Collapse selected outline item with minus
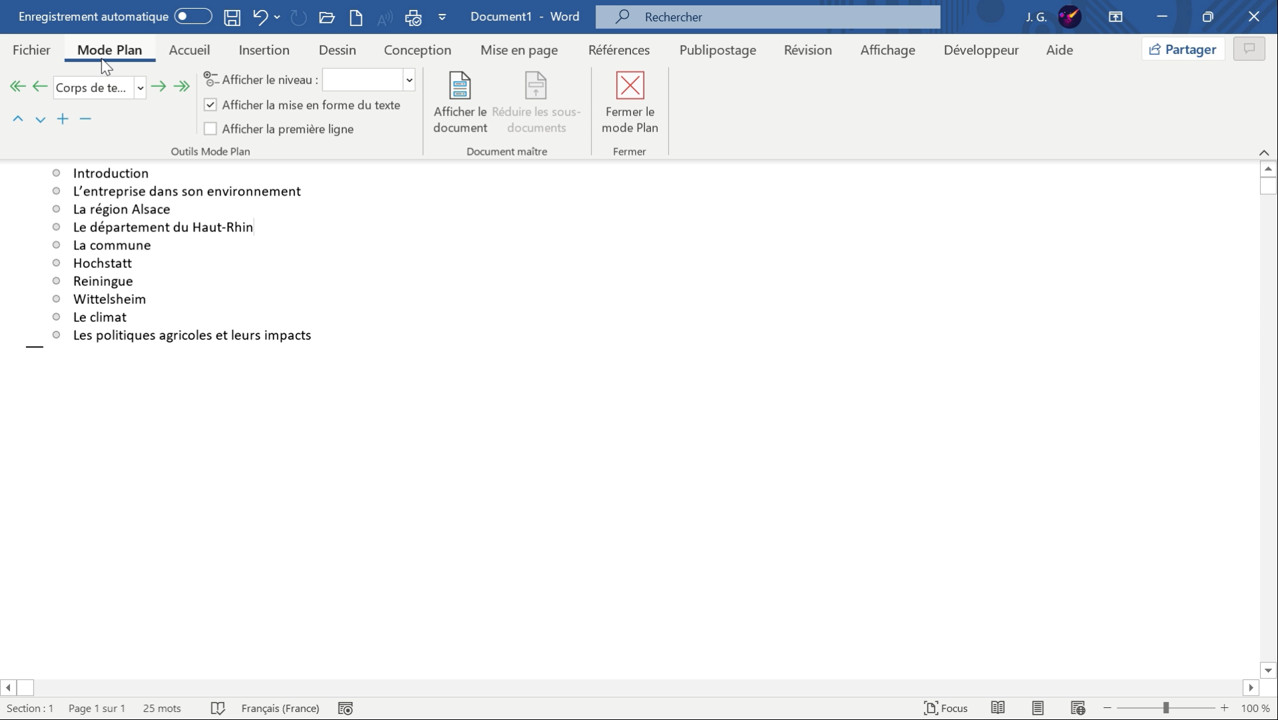 pyautogui.click(x=85, y=119)
